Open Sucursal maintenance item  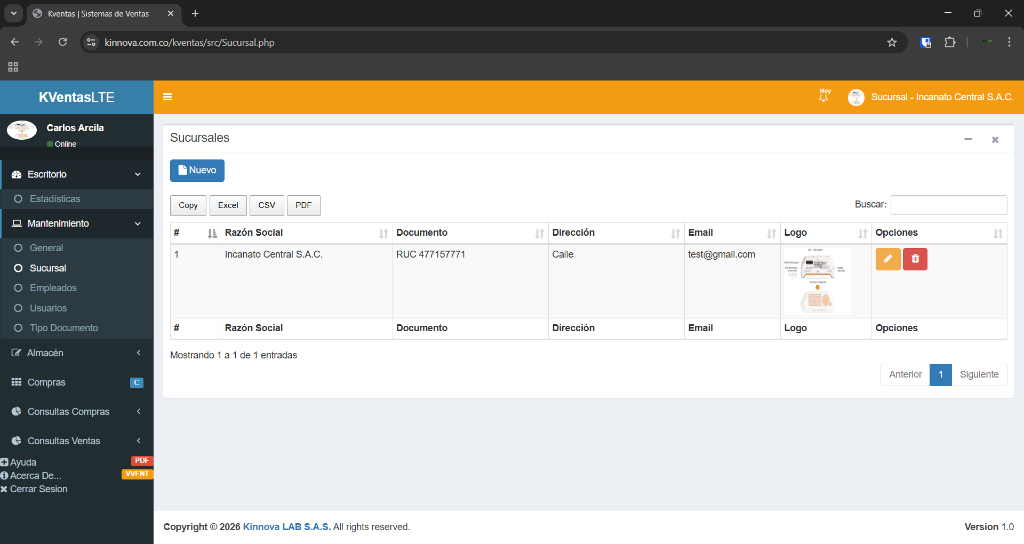(77, 268)
